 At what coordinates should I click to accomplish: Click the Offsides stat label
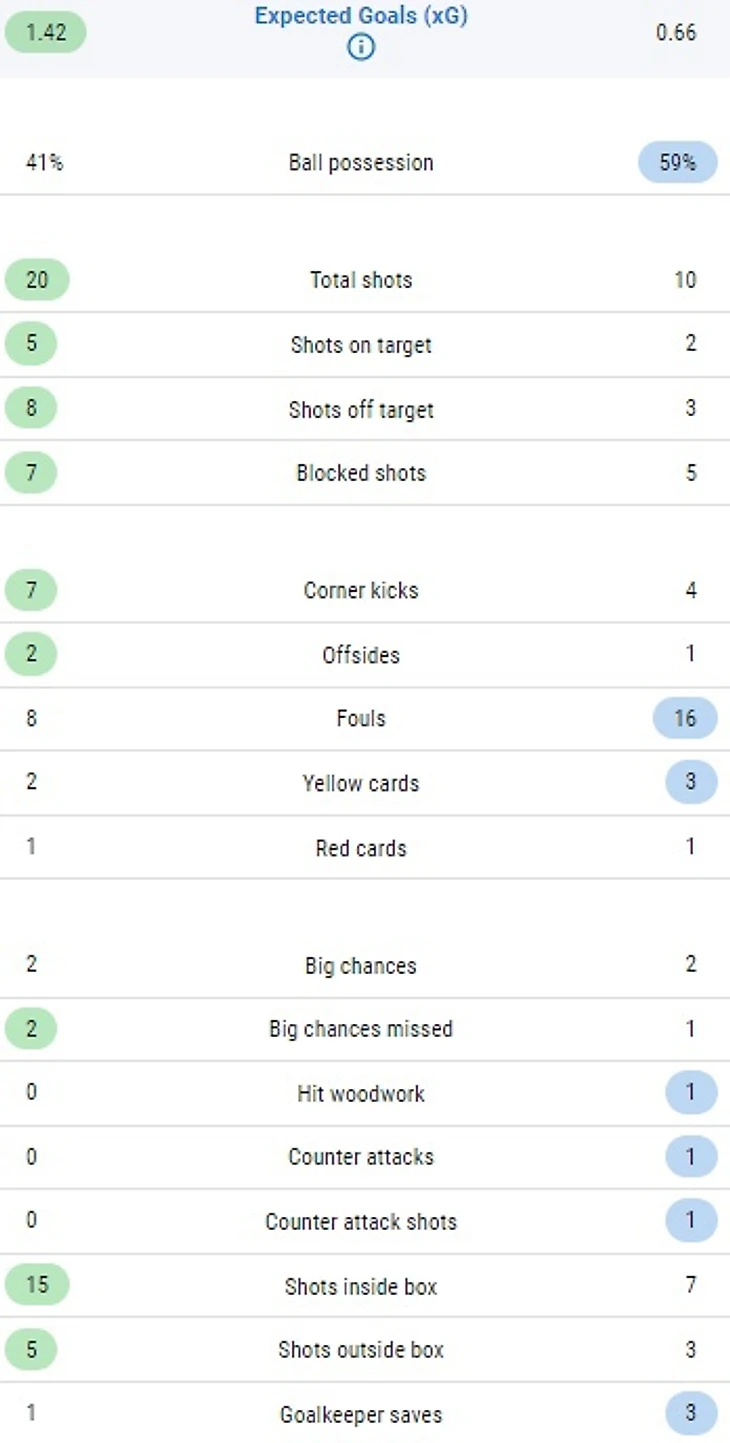(x=361, y=655)
